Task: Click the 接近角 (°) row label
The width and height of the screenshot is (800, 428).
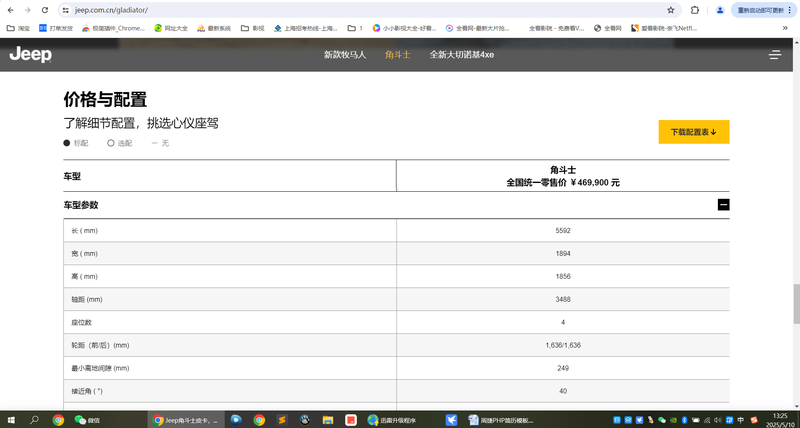Action: click(87, 391)
